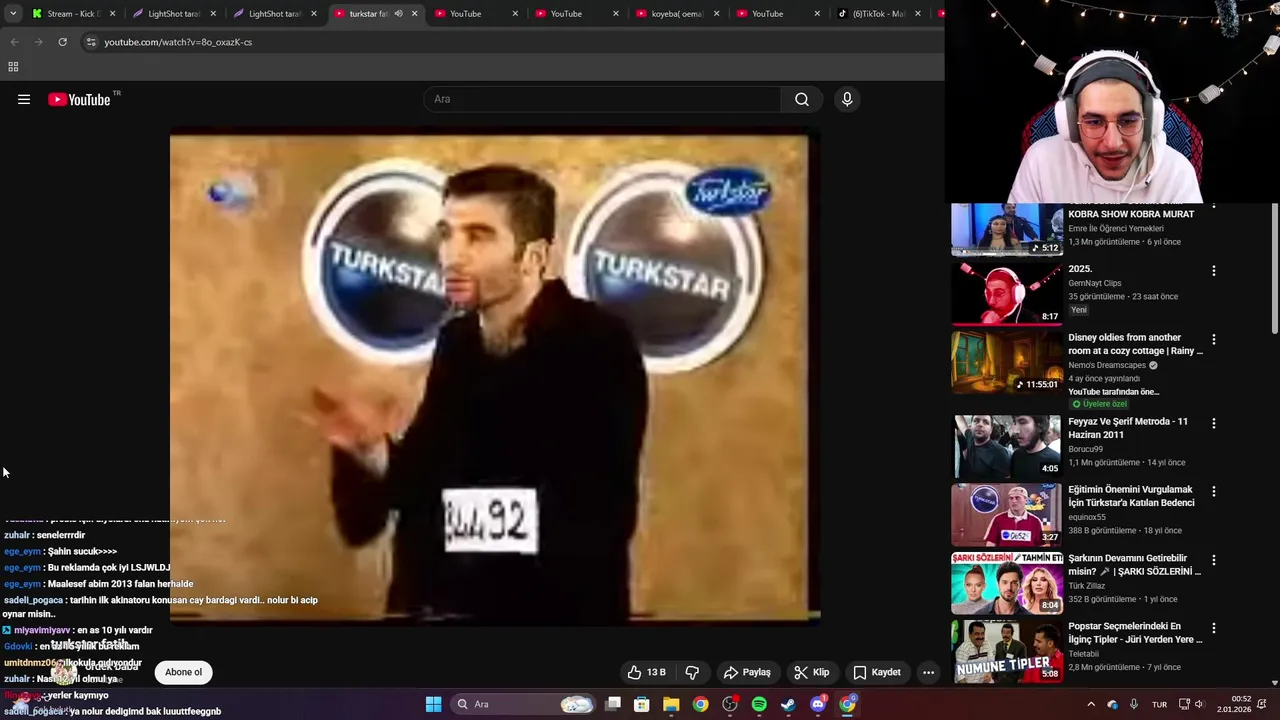Image resolution: width=1280 pixels, height=720 pixels.
Task: Start voice search with the microphone icon
Action: point(847,99)
